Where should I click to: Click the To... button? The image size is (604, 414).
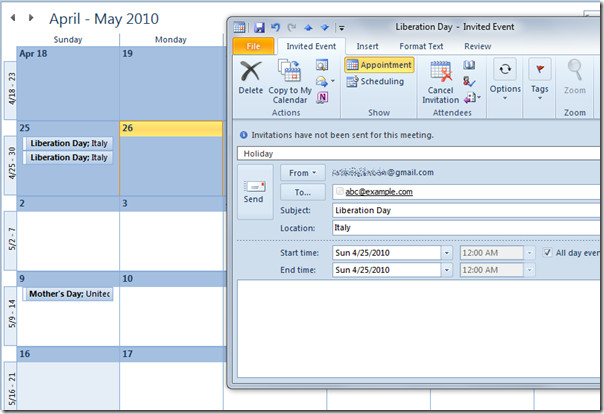302,192
